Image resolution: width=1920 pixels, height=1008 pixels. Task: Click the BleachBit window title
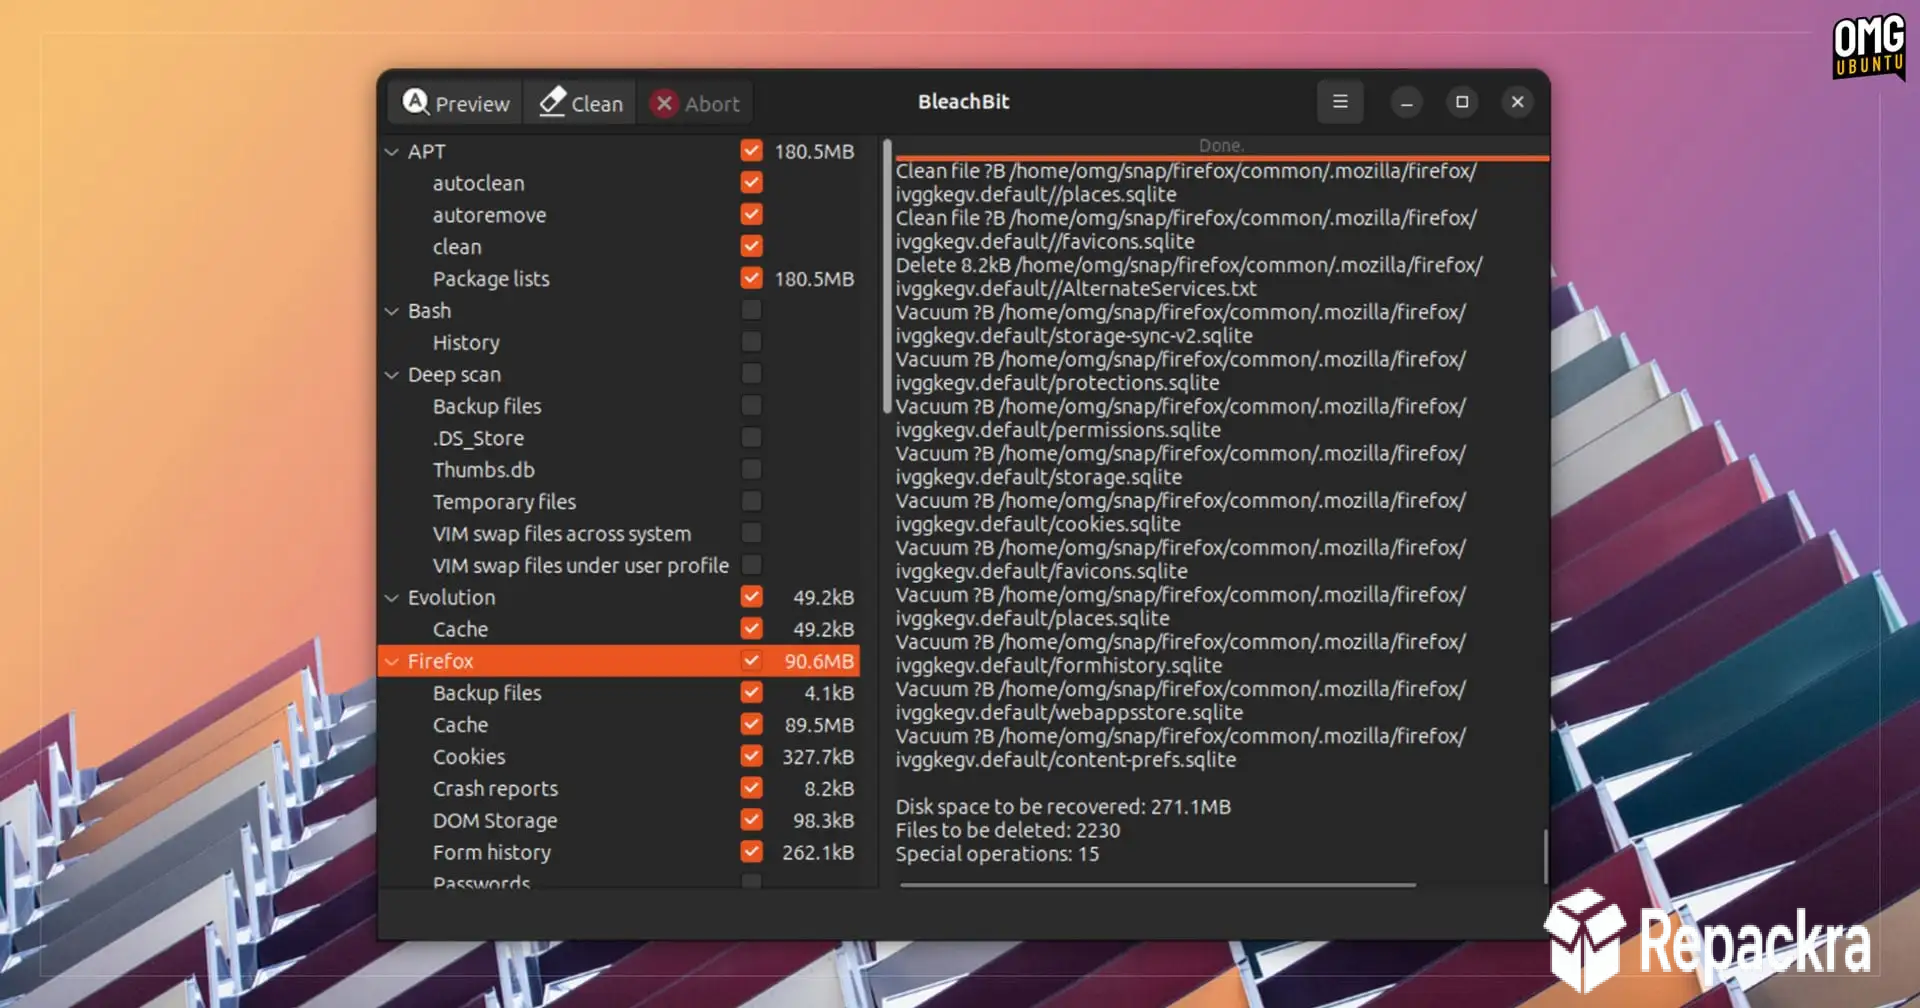(963, 102)
